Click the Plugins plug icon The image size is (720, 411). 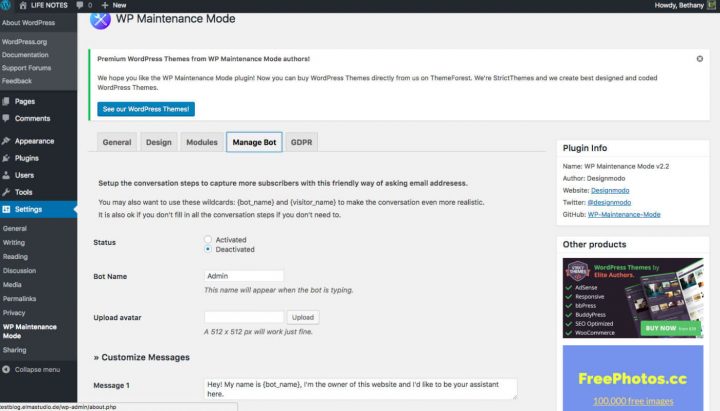6,158
